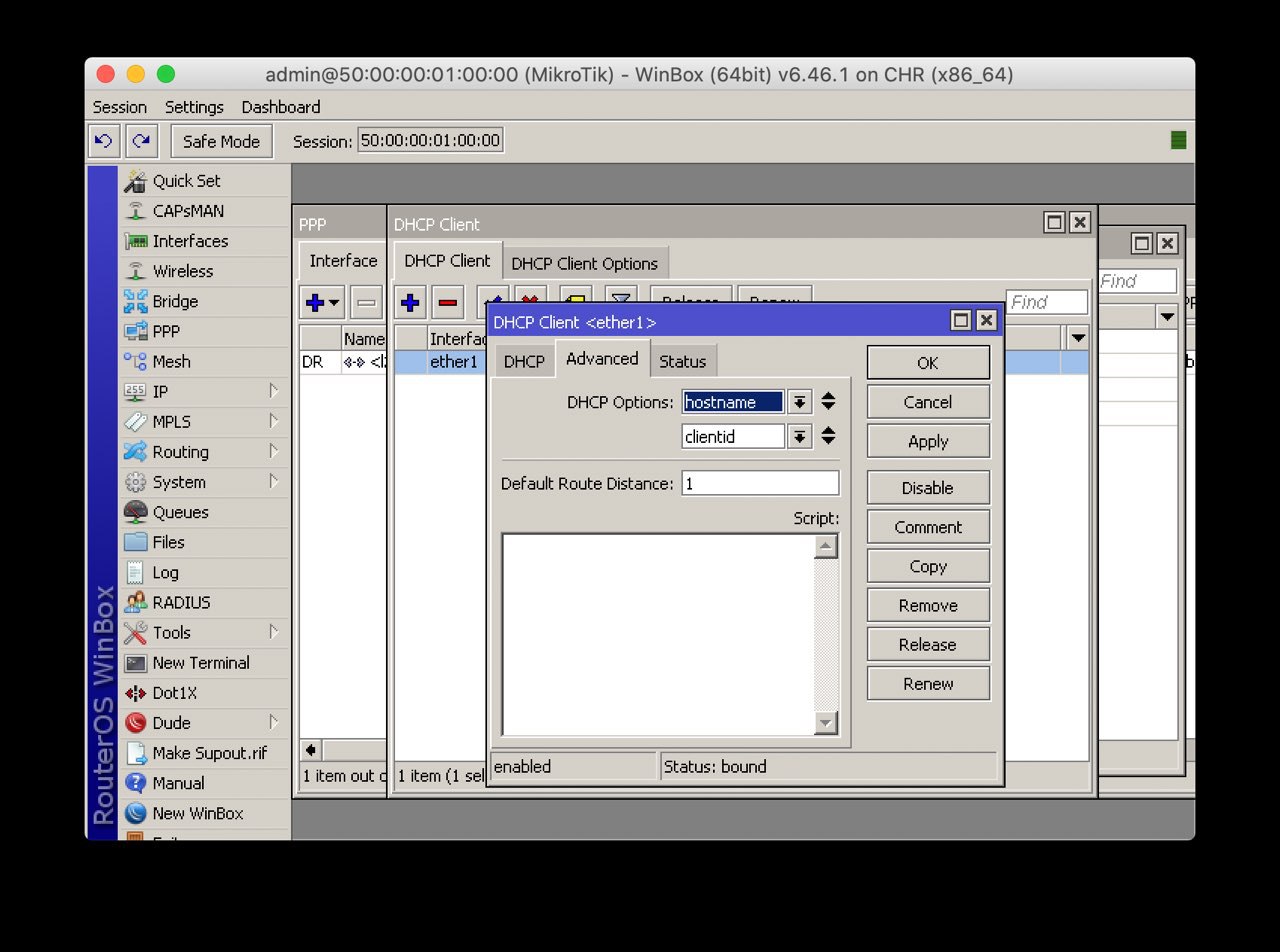The image size is (1280, 952).
Task: Click the Apply button
Action: pos(928,441)
